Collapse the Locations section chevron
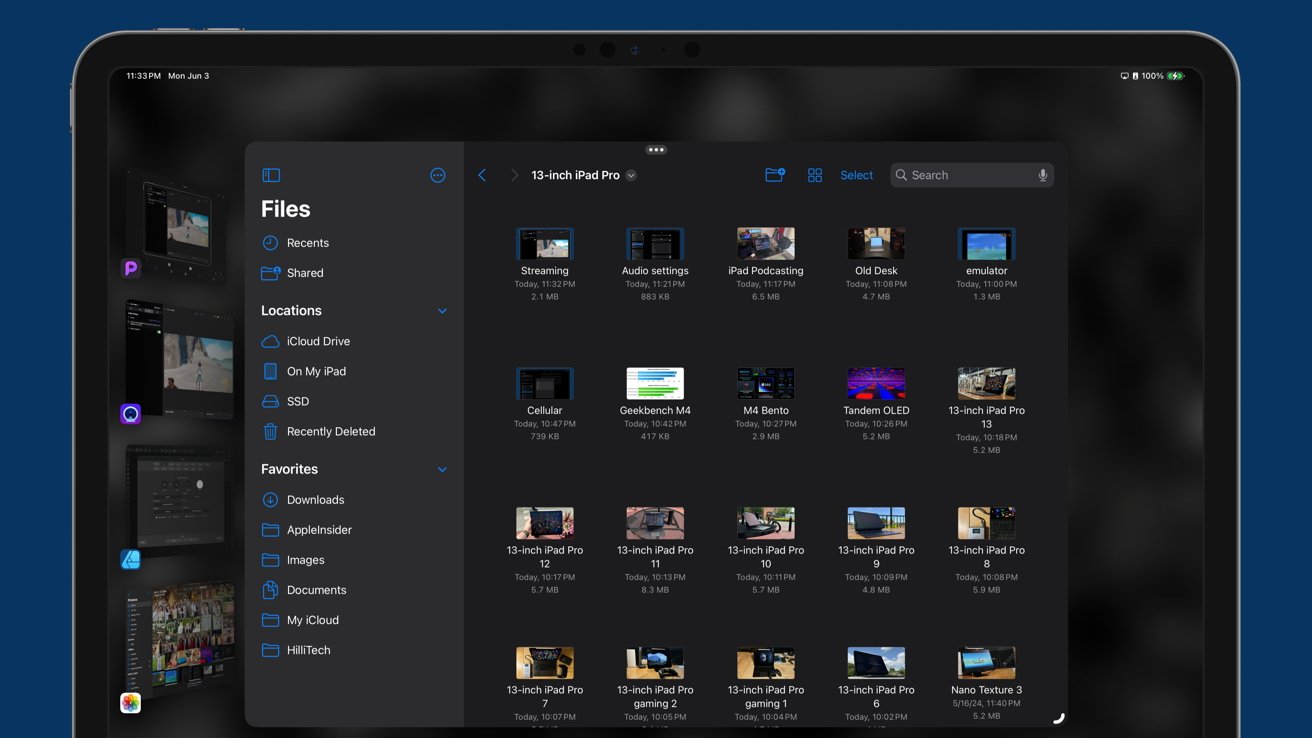This screenshot has width=1312, height=738. tap(442, 311)
